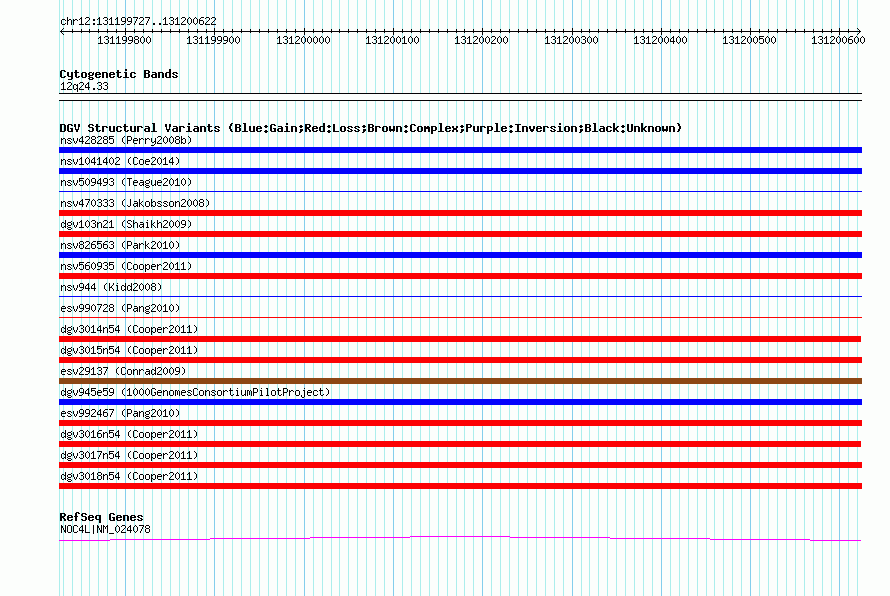Image resolution: width=890 pixels, height=596 pixels.
Task: Click the blue gain bar under nsv428285
Action: click(460, 150)
